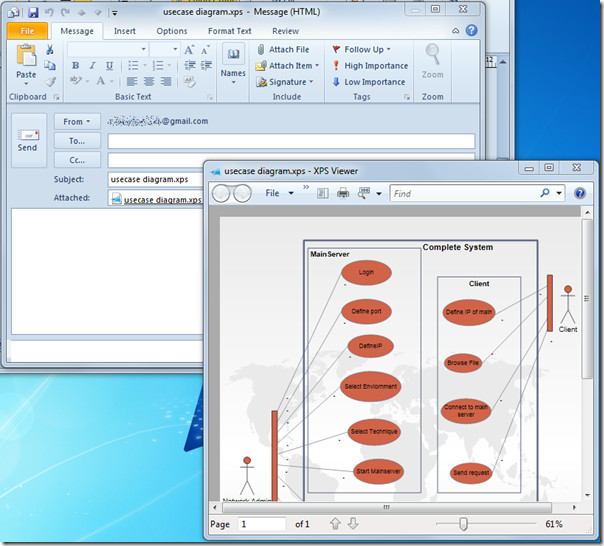604x546 pixels.
Task: Toggle Low Importance tag
Action: (369, 82)
